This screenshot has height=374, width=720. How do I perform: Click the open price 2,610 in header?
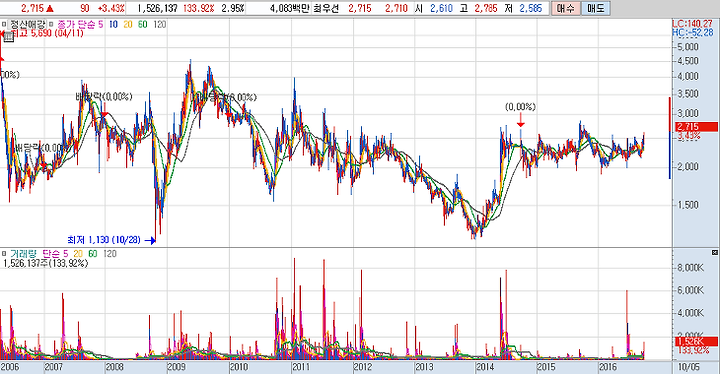click(441, 8)
